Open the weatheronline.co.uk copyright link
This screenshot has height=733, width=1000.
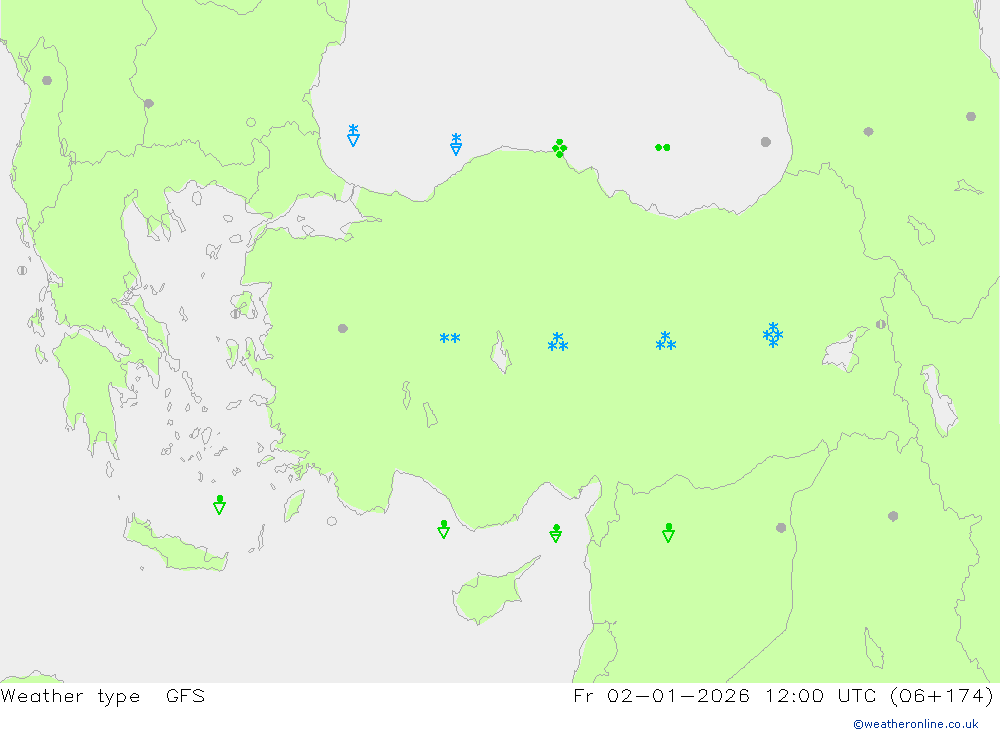point(916,724)
